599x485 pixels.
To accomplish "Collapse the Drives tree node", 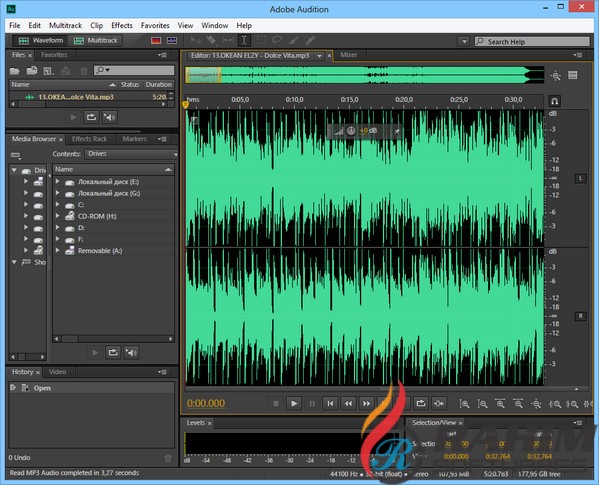I will click(x=14, y=170).
